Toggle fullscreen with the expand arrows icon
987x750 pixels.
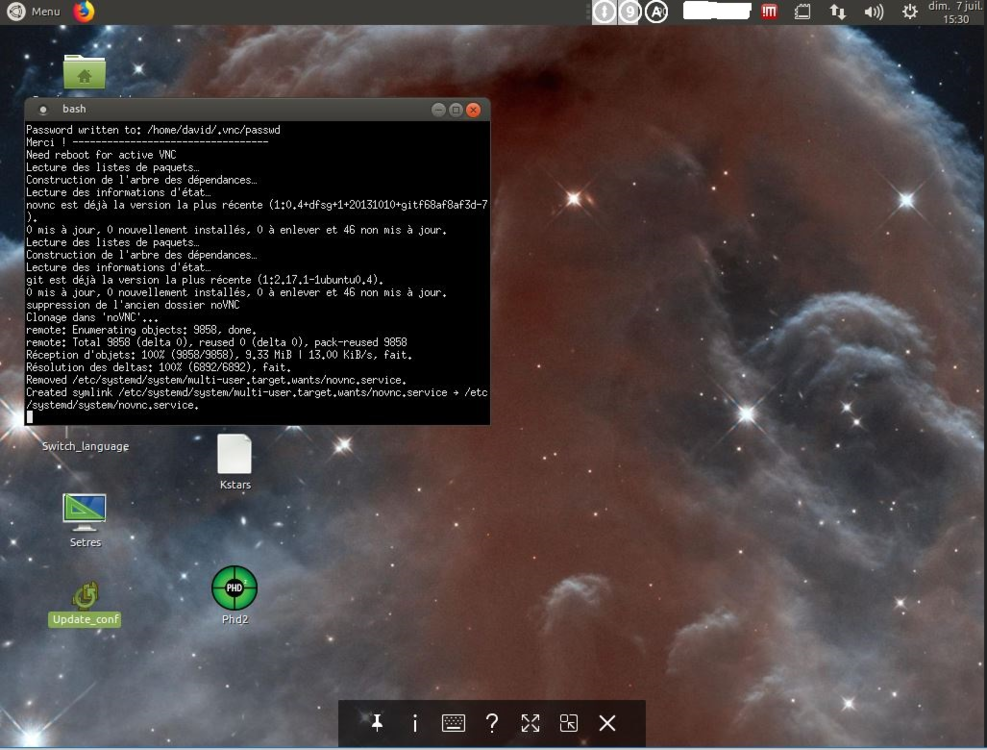[x=531, y=723]
